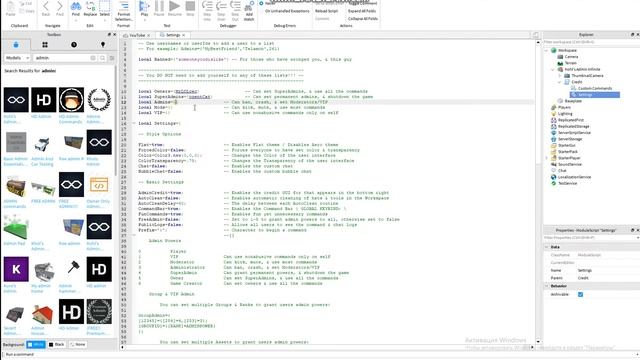Select Baseplate in the Explorer tree
This screenshot has height=360, width=640.
(573, 101)
